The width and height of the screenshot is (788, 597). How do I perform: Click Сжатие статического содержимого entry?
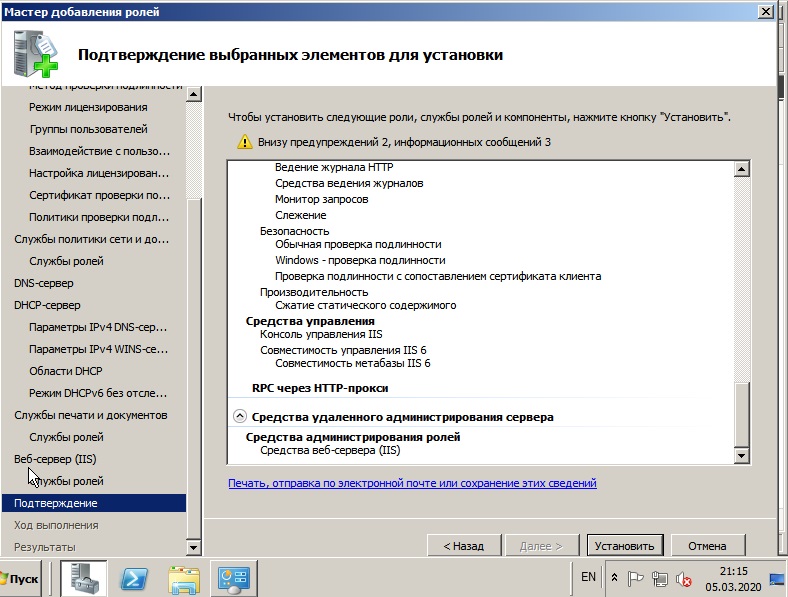click(x=365, y=306)
